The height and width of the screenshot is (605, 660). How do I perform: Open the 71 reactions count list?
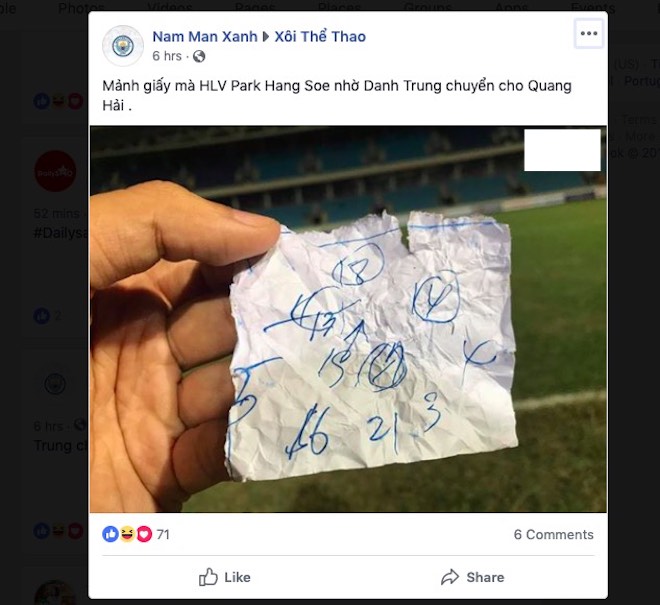163,534
